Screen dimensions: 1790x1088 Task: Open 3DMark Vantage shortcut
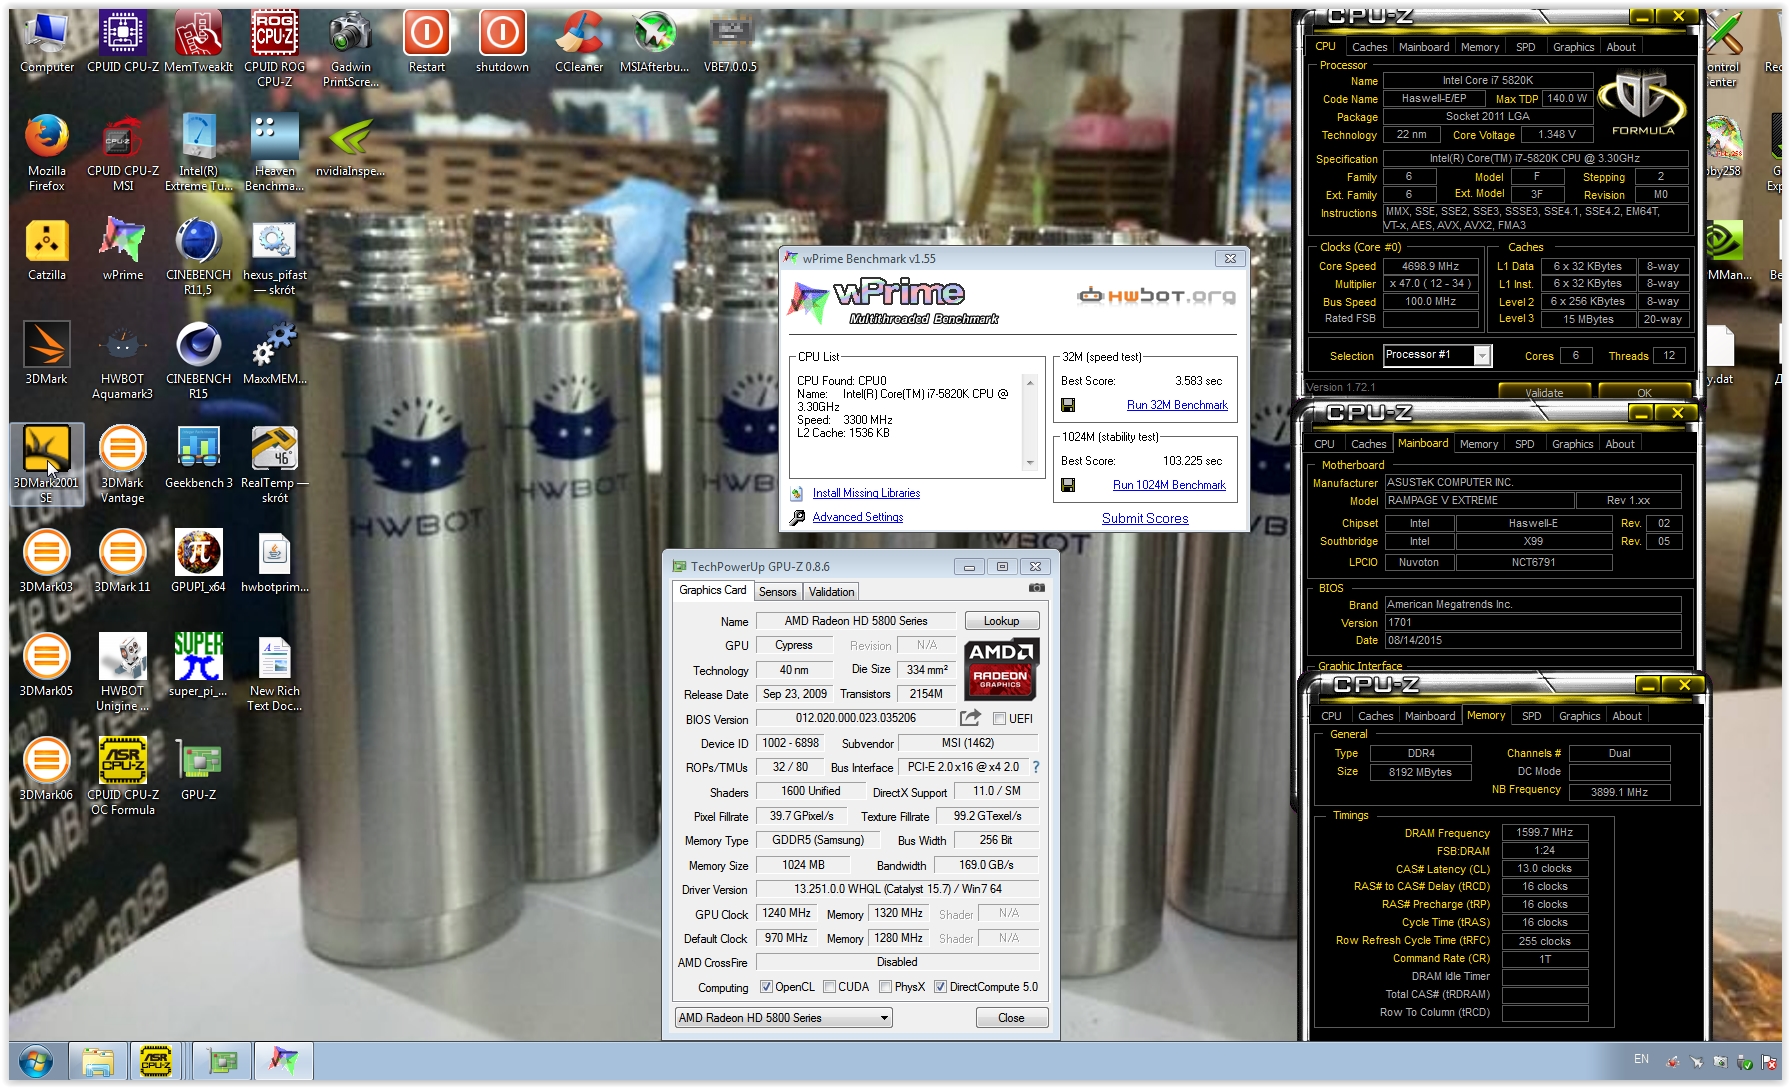(122, 465)
